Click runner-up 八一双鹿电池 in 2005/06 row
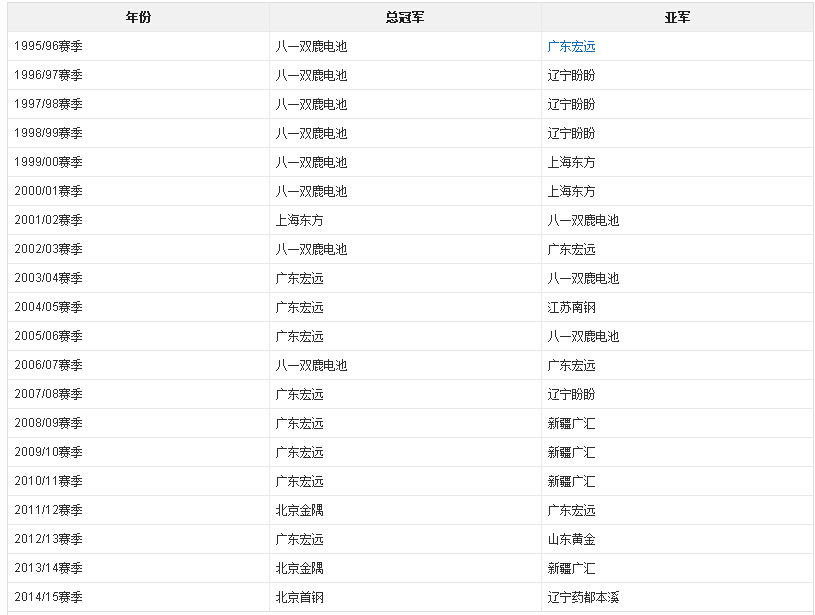This screenshot has height=615, width=815. [583, 336]
